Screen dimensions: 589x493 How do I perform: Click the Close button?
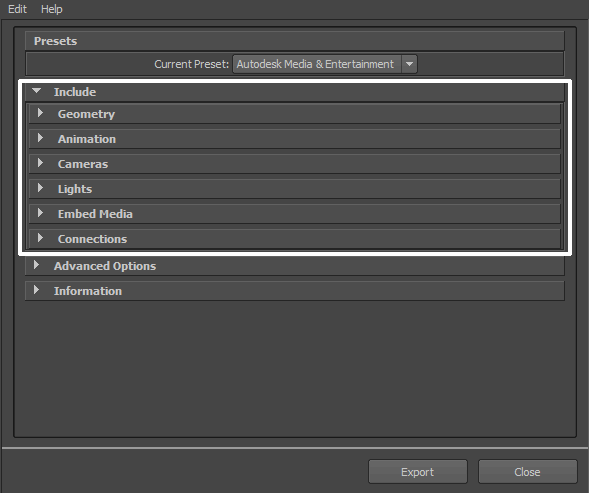(527, 472)
